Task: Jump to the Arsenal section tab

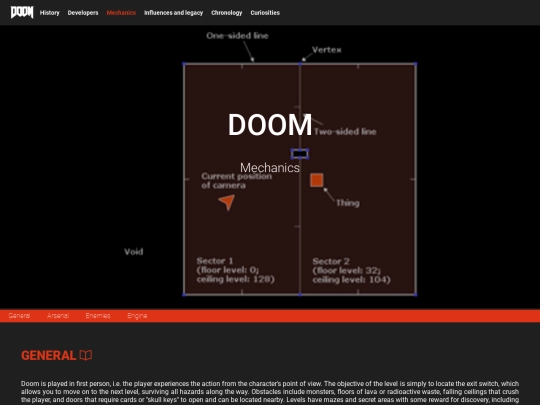Action: [x=58, y=315]
